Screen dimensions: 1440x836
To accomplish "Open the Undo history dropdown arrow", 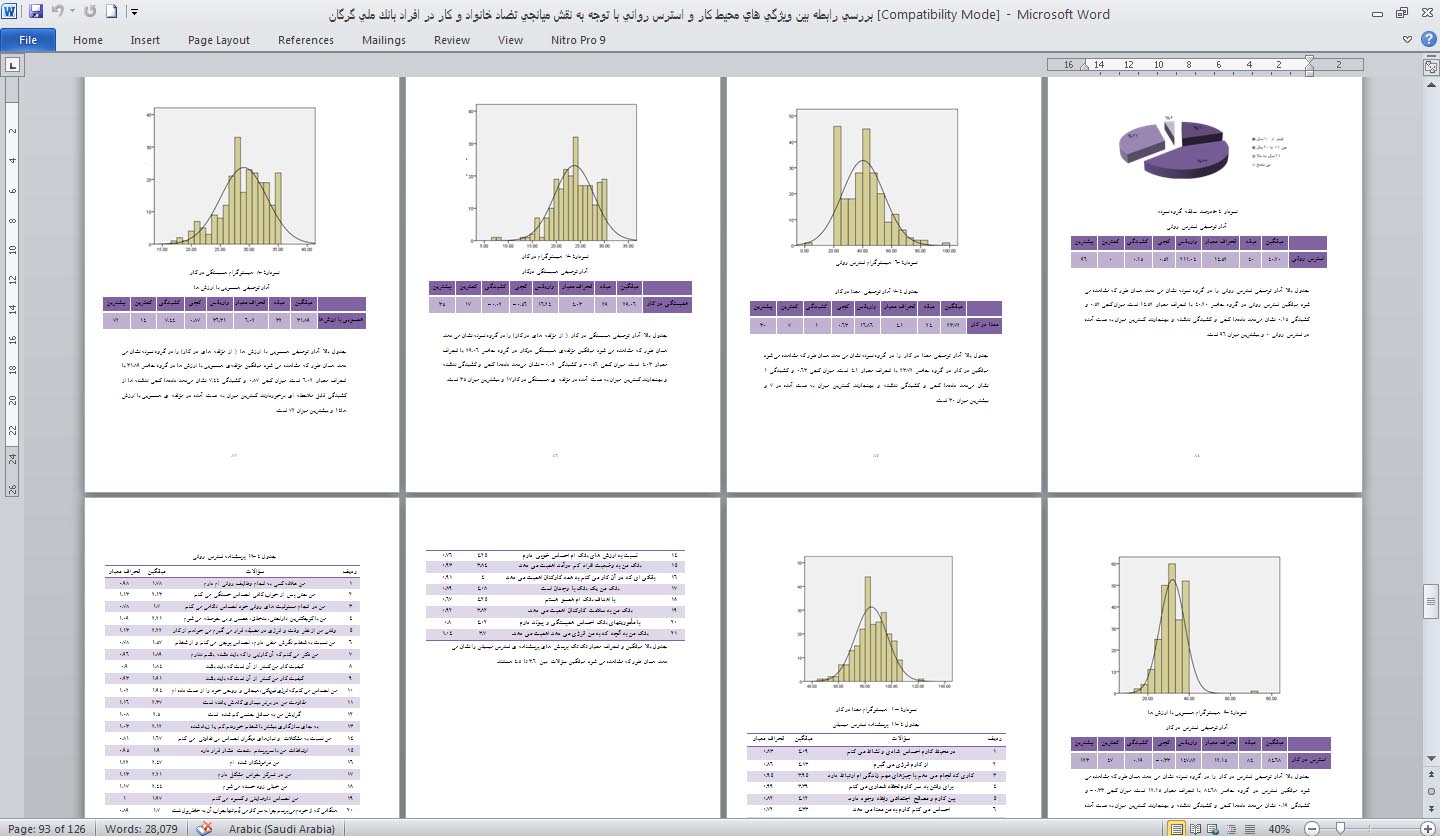I will coord(74,14).
